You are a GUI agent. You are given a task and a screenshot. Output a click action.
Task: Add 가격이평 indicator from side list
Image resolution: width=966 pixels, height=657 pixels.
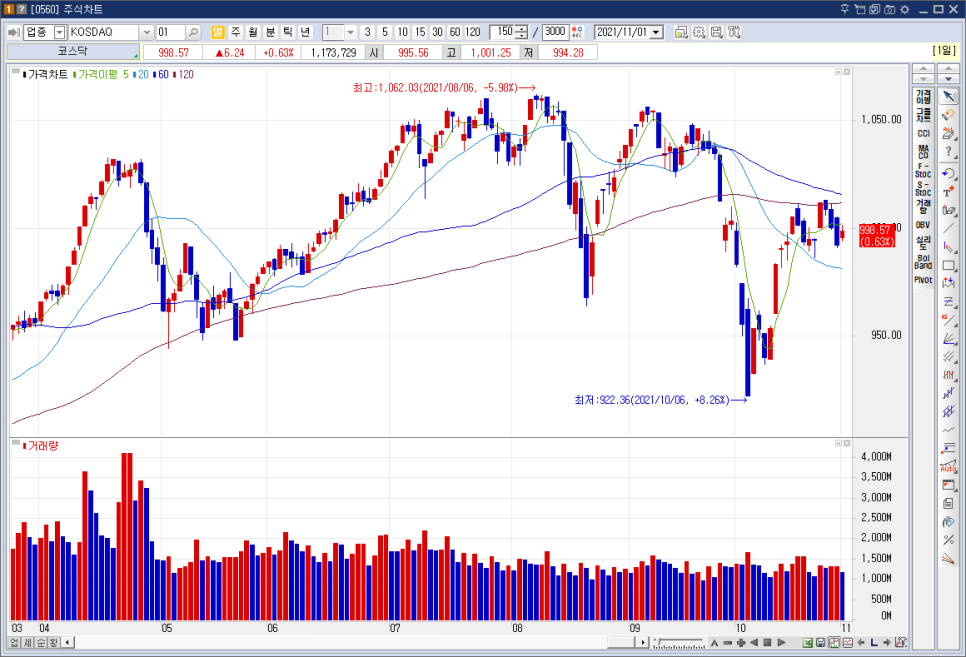(x=923, y=96)
